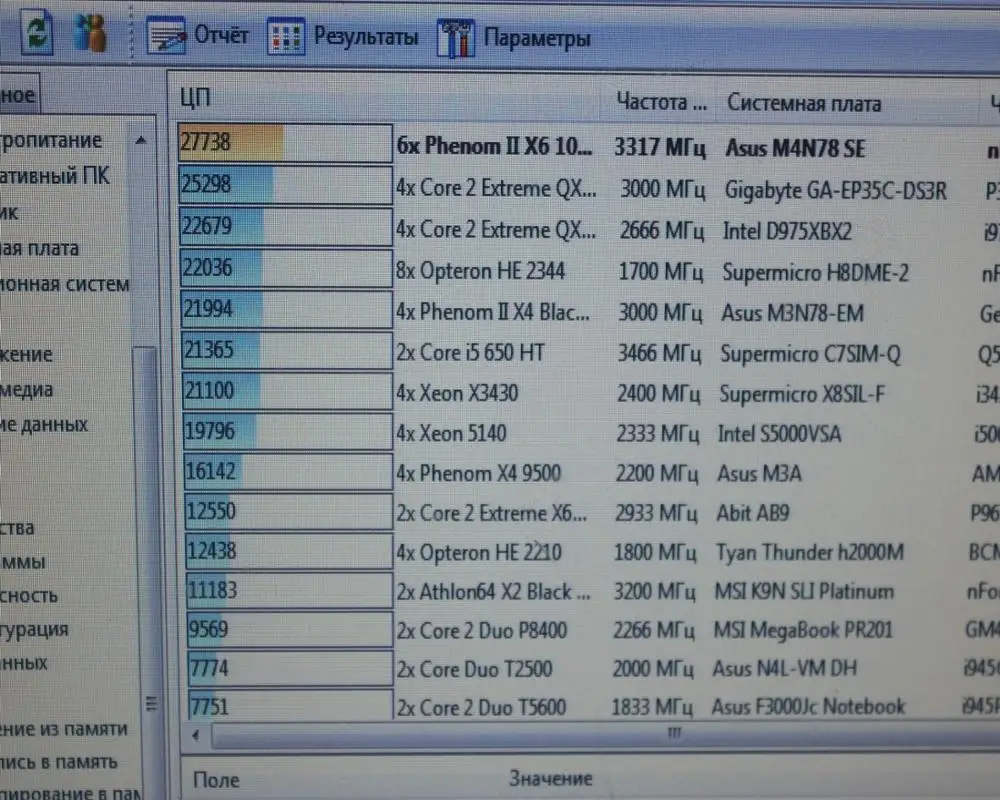Open sidebar item ending in пись в память
The height and width of the screenshot is (800, 1000).
(x=58, y=763)
